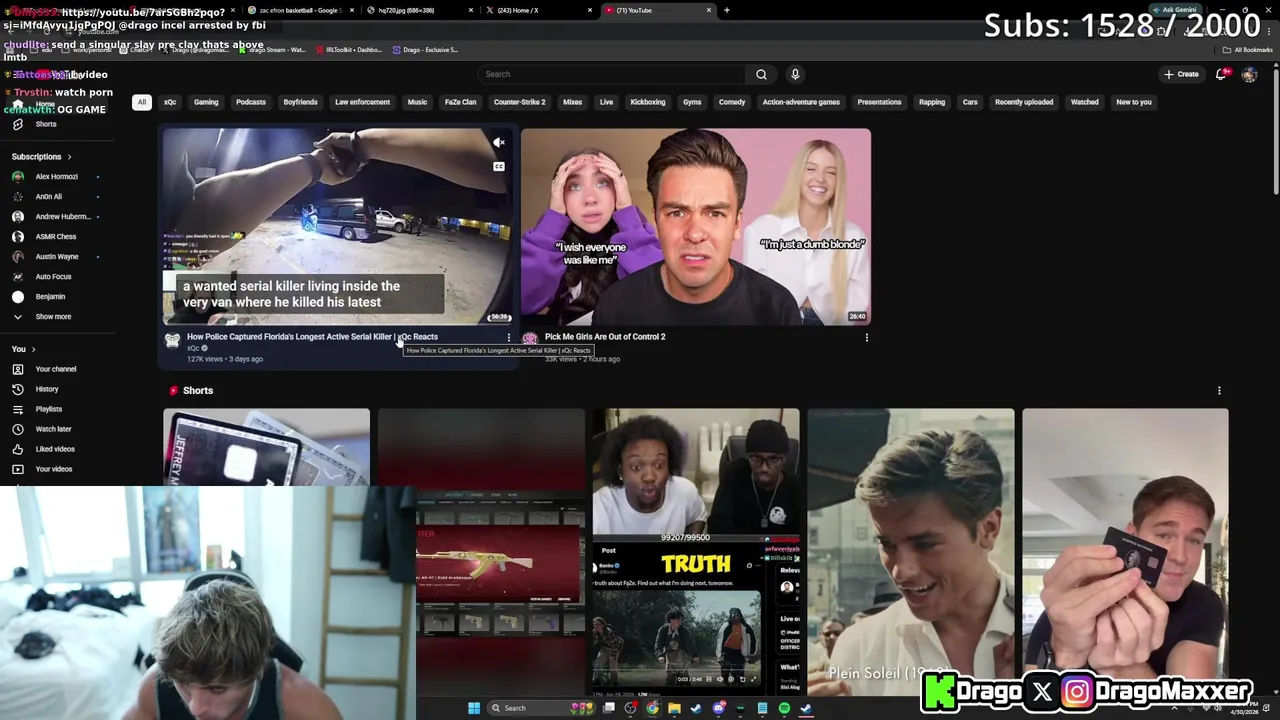The height and width of the screenshot is (720, 1280).
Task: Open Alex Hormozi subscription channel
Action: pyautogui.click(x=55, y=177)
